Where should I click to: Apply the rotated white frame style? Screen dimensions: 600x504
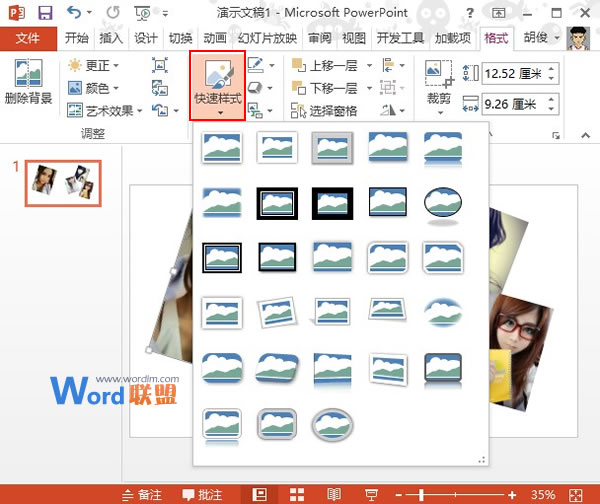point(277,312)
